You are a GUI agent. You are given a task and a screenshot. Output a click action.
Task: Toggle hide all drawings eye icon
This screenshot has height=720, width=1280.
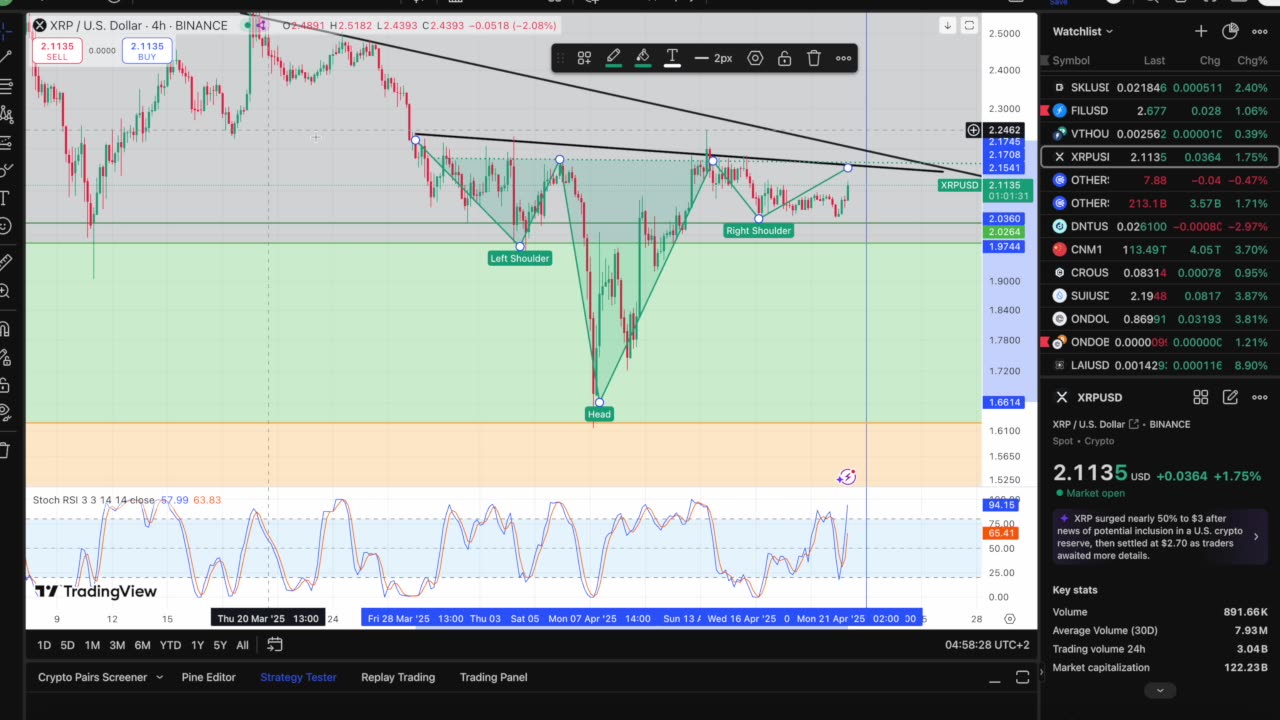6,413
